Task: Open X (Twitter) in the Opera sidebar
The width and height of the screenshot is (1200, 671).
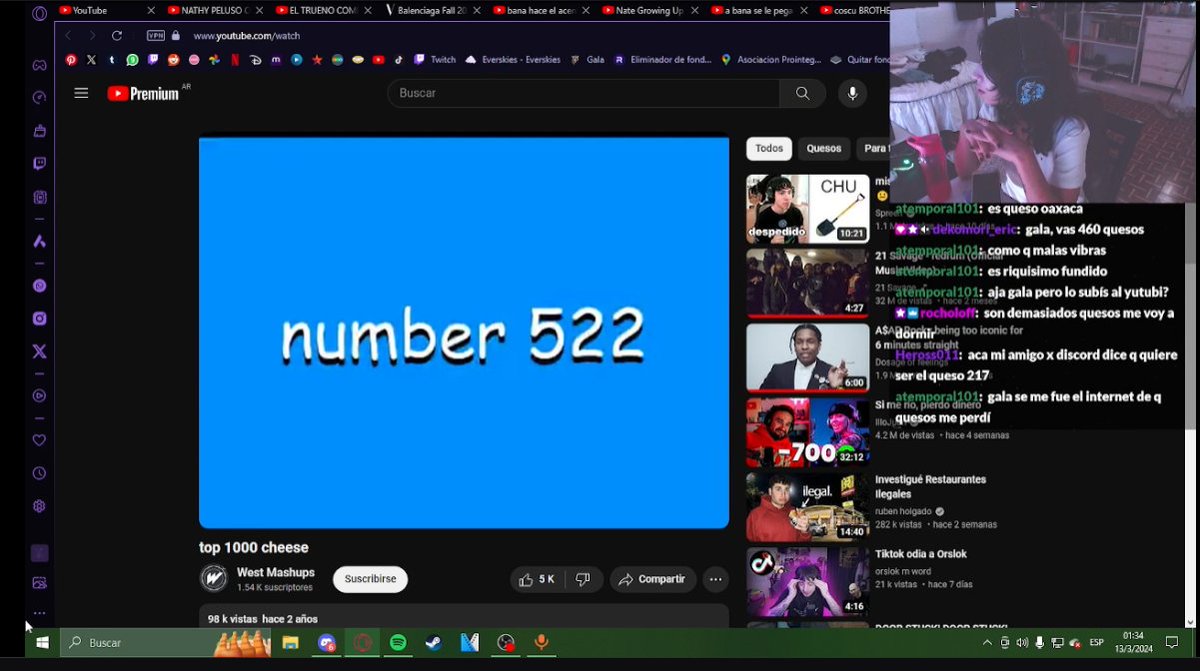Action: 39,351
